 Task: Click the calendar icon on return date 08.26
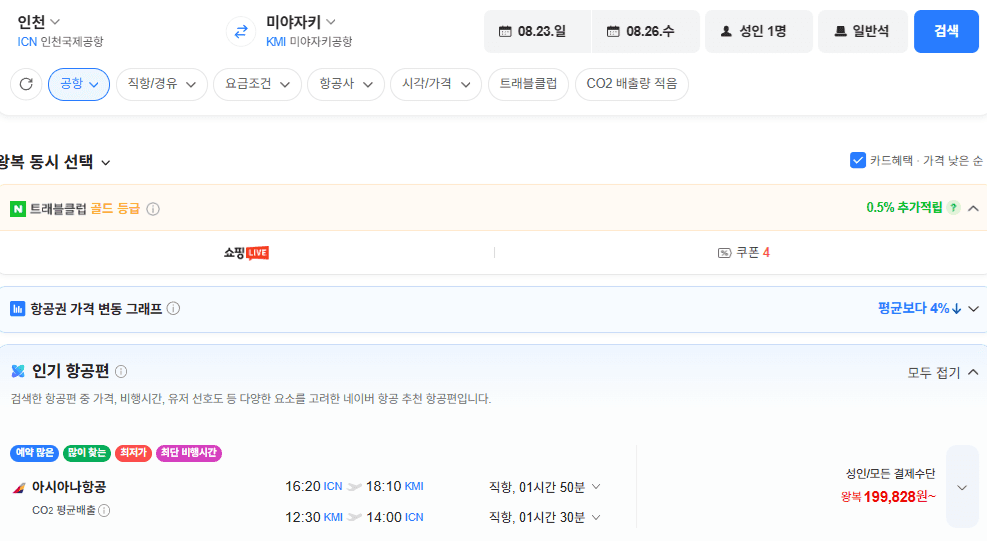(x=613, y=31)
